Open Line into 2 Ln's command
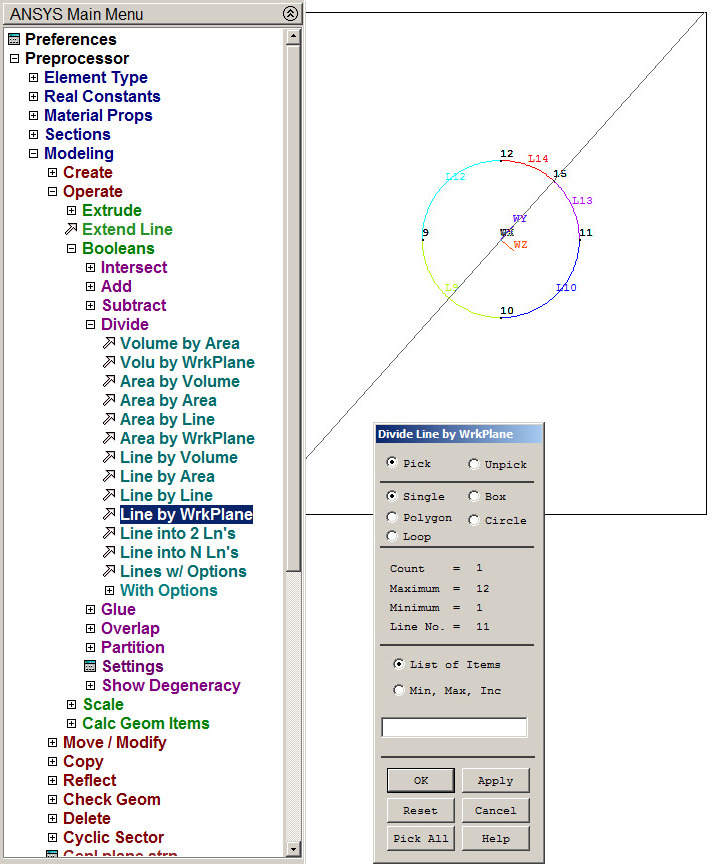The image size is (720, 864). (x=178, y=533)
